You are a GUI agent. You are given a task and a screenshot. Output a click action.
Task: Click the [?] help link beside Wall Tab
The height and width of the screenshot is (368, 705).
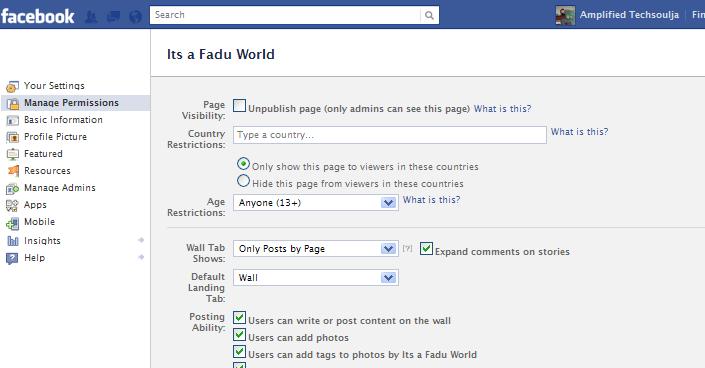[407, 248]
